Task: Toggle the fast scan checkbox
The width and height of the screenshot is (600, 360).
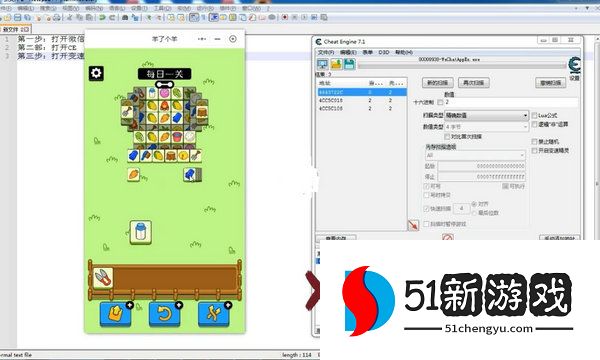Action: 426,209
